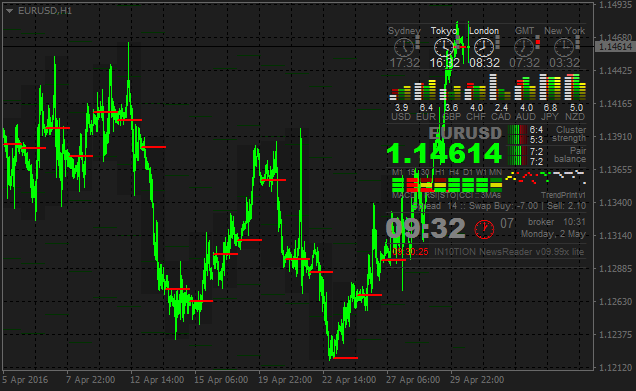Click the 22 Apr 14:00 time axis label
Image resolution: width=636 pixels, height=391 pixels.
[x=349, y=380]
